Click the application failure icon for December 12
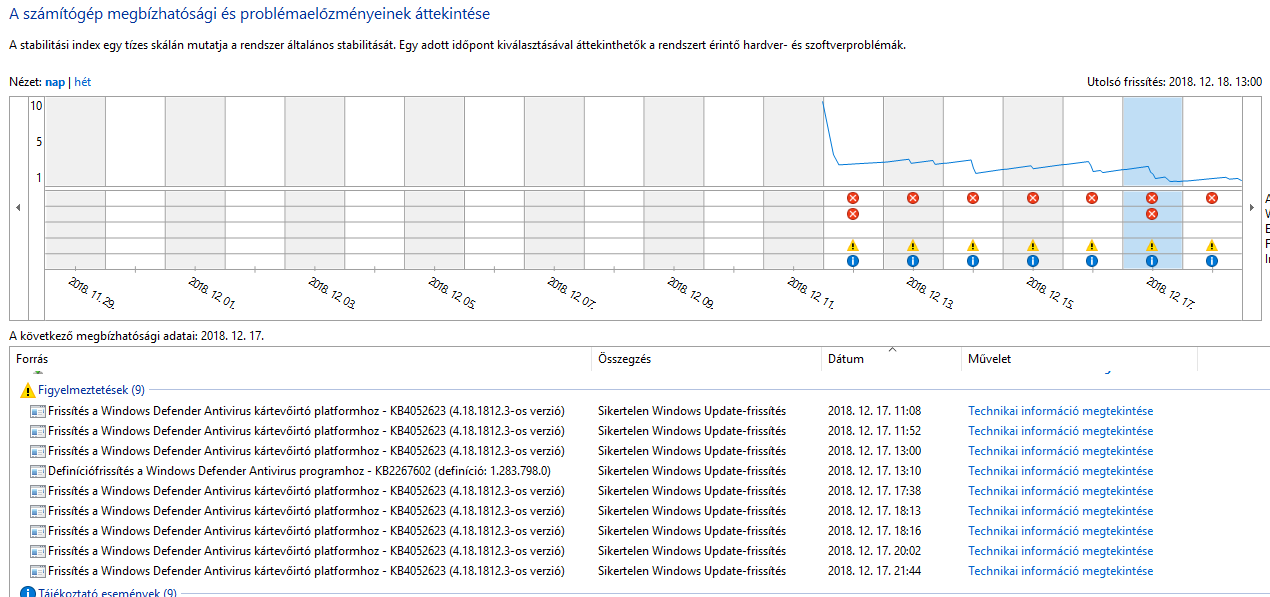Viewport: 1270px width, 597px height. 853,198
